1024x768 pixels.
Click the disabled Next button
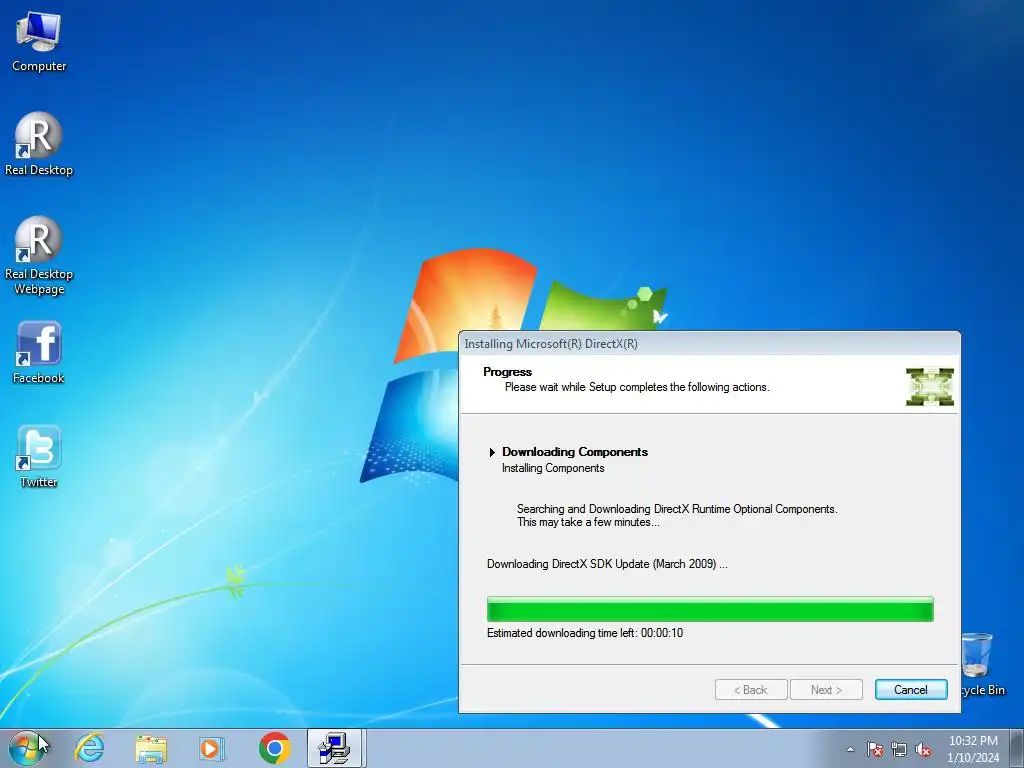(x=826, y=690)
